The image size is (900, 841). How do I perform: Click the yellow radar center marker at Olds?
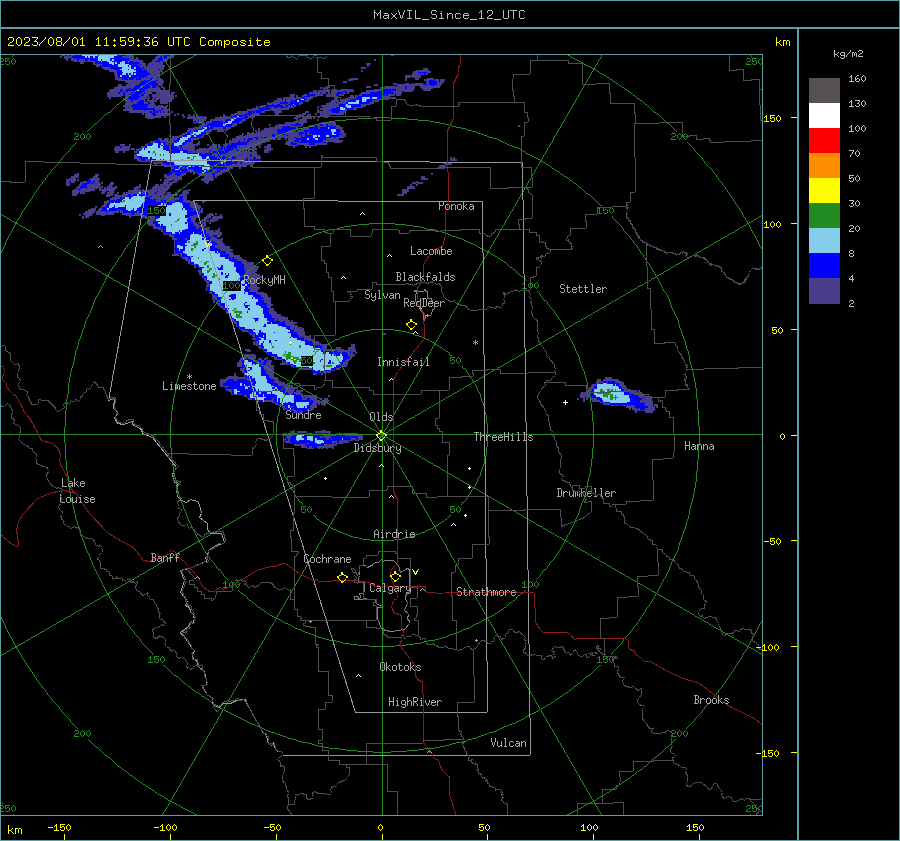(381, 436)
